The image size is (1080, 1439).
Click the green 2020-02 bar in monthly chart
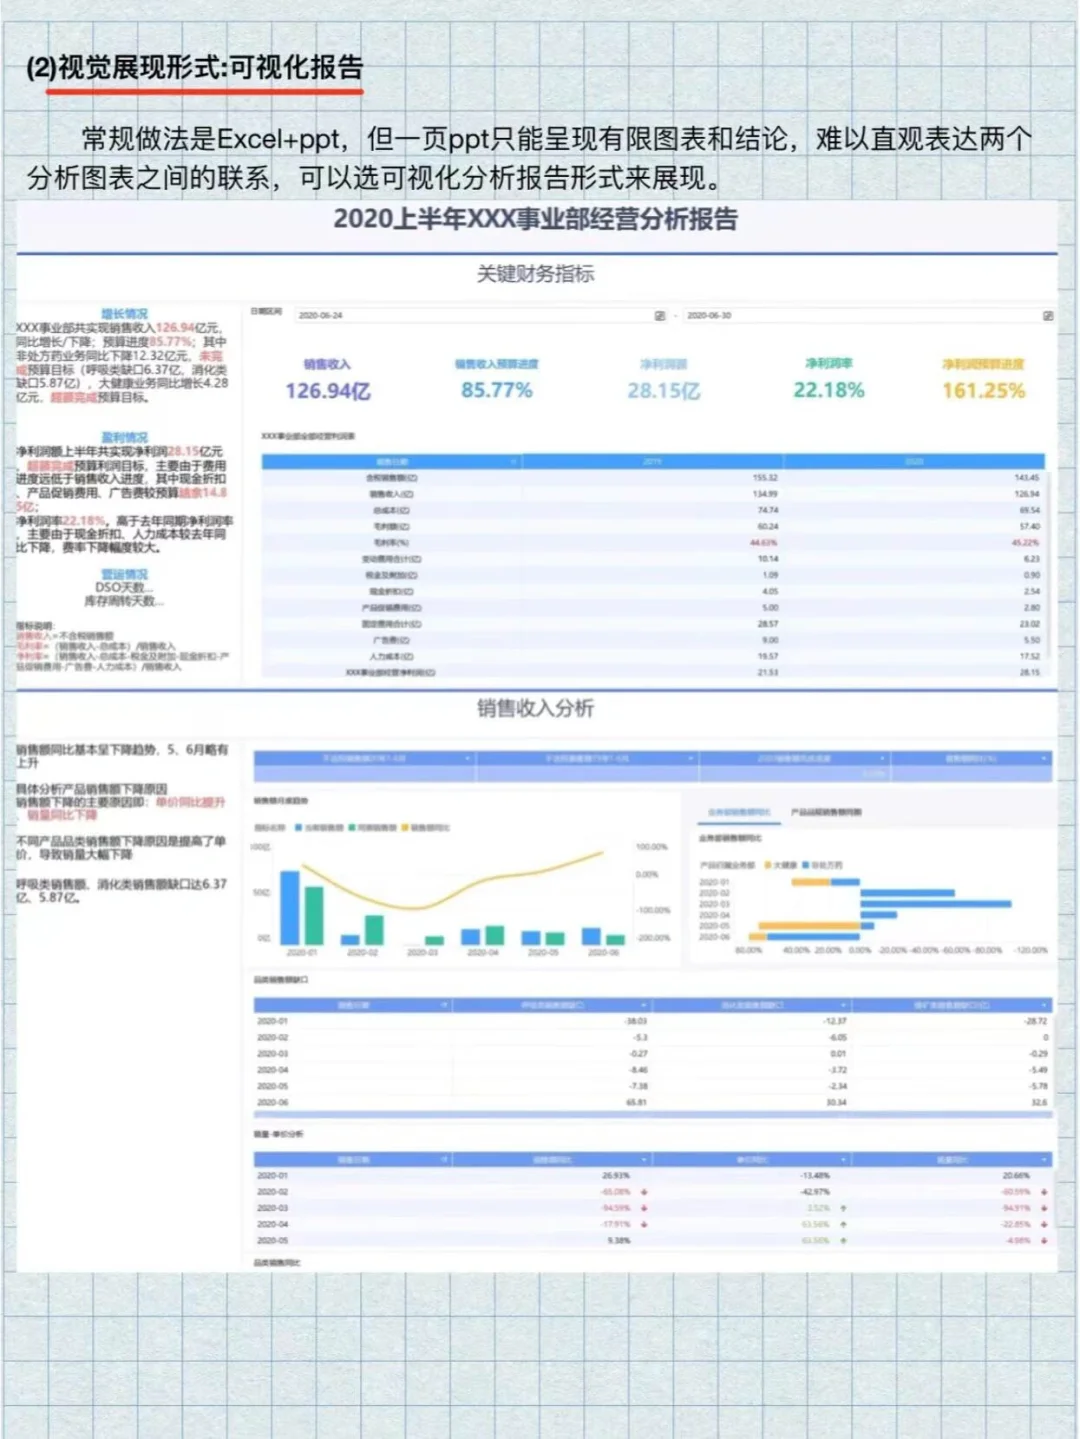click(374, 930)
